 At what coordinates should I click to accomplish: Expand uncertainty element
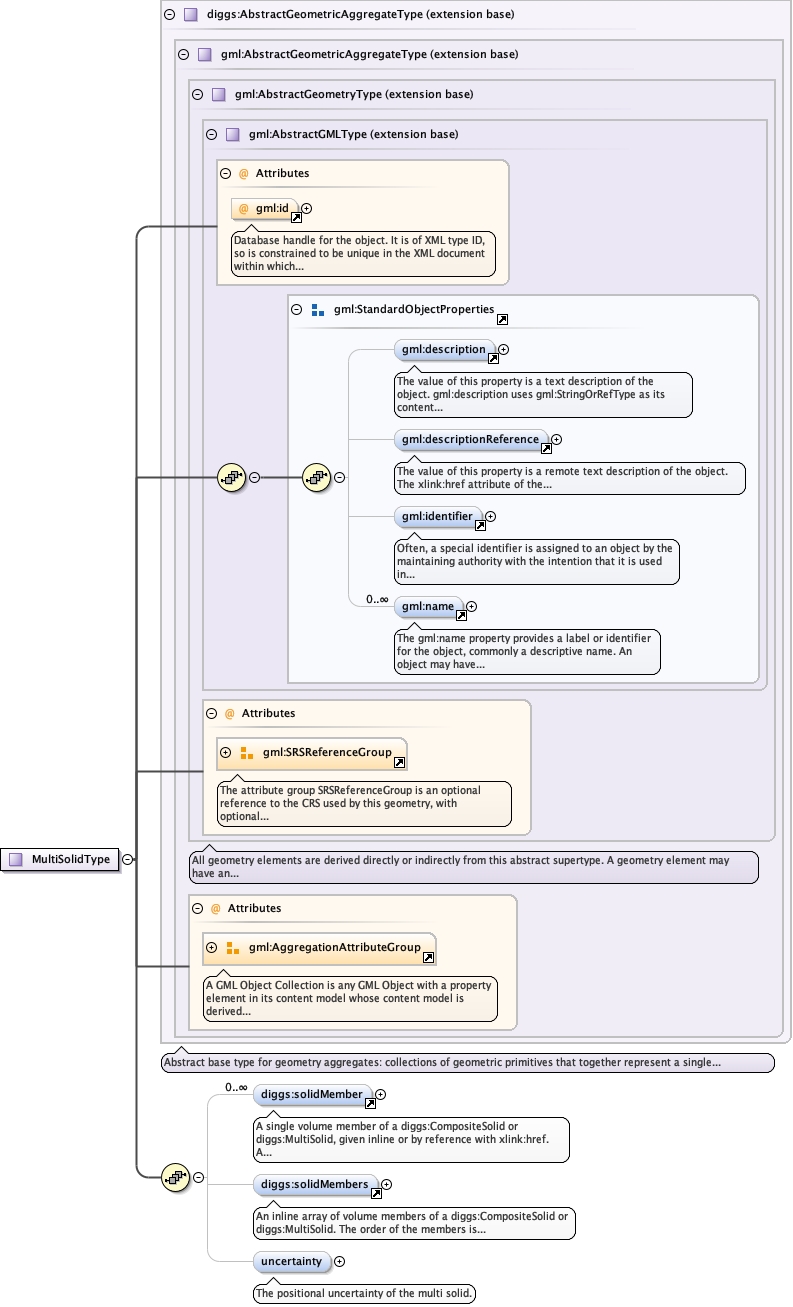(339, 1262)
